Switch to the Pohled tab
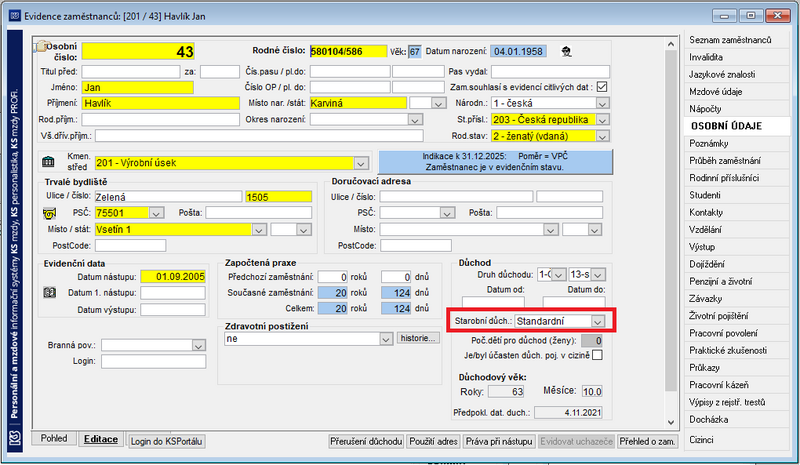The height and width of the screenshot is (465, 800). tap(54, 438)
